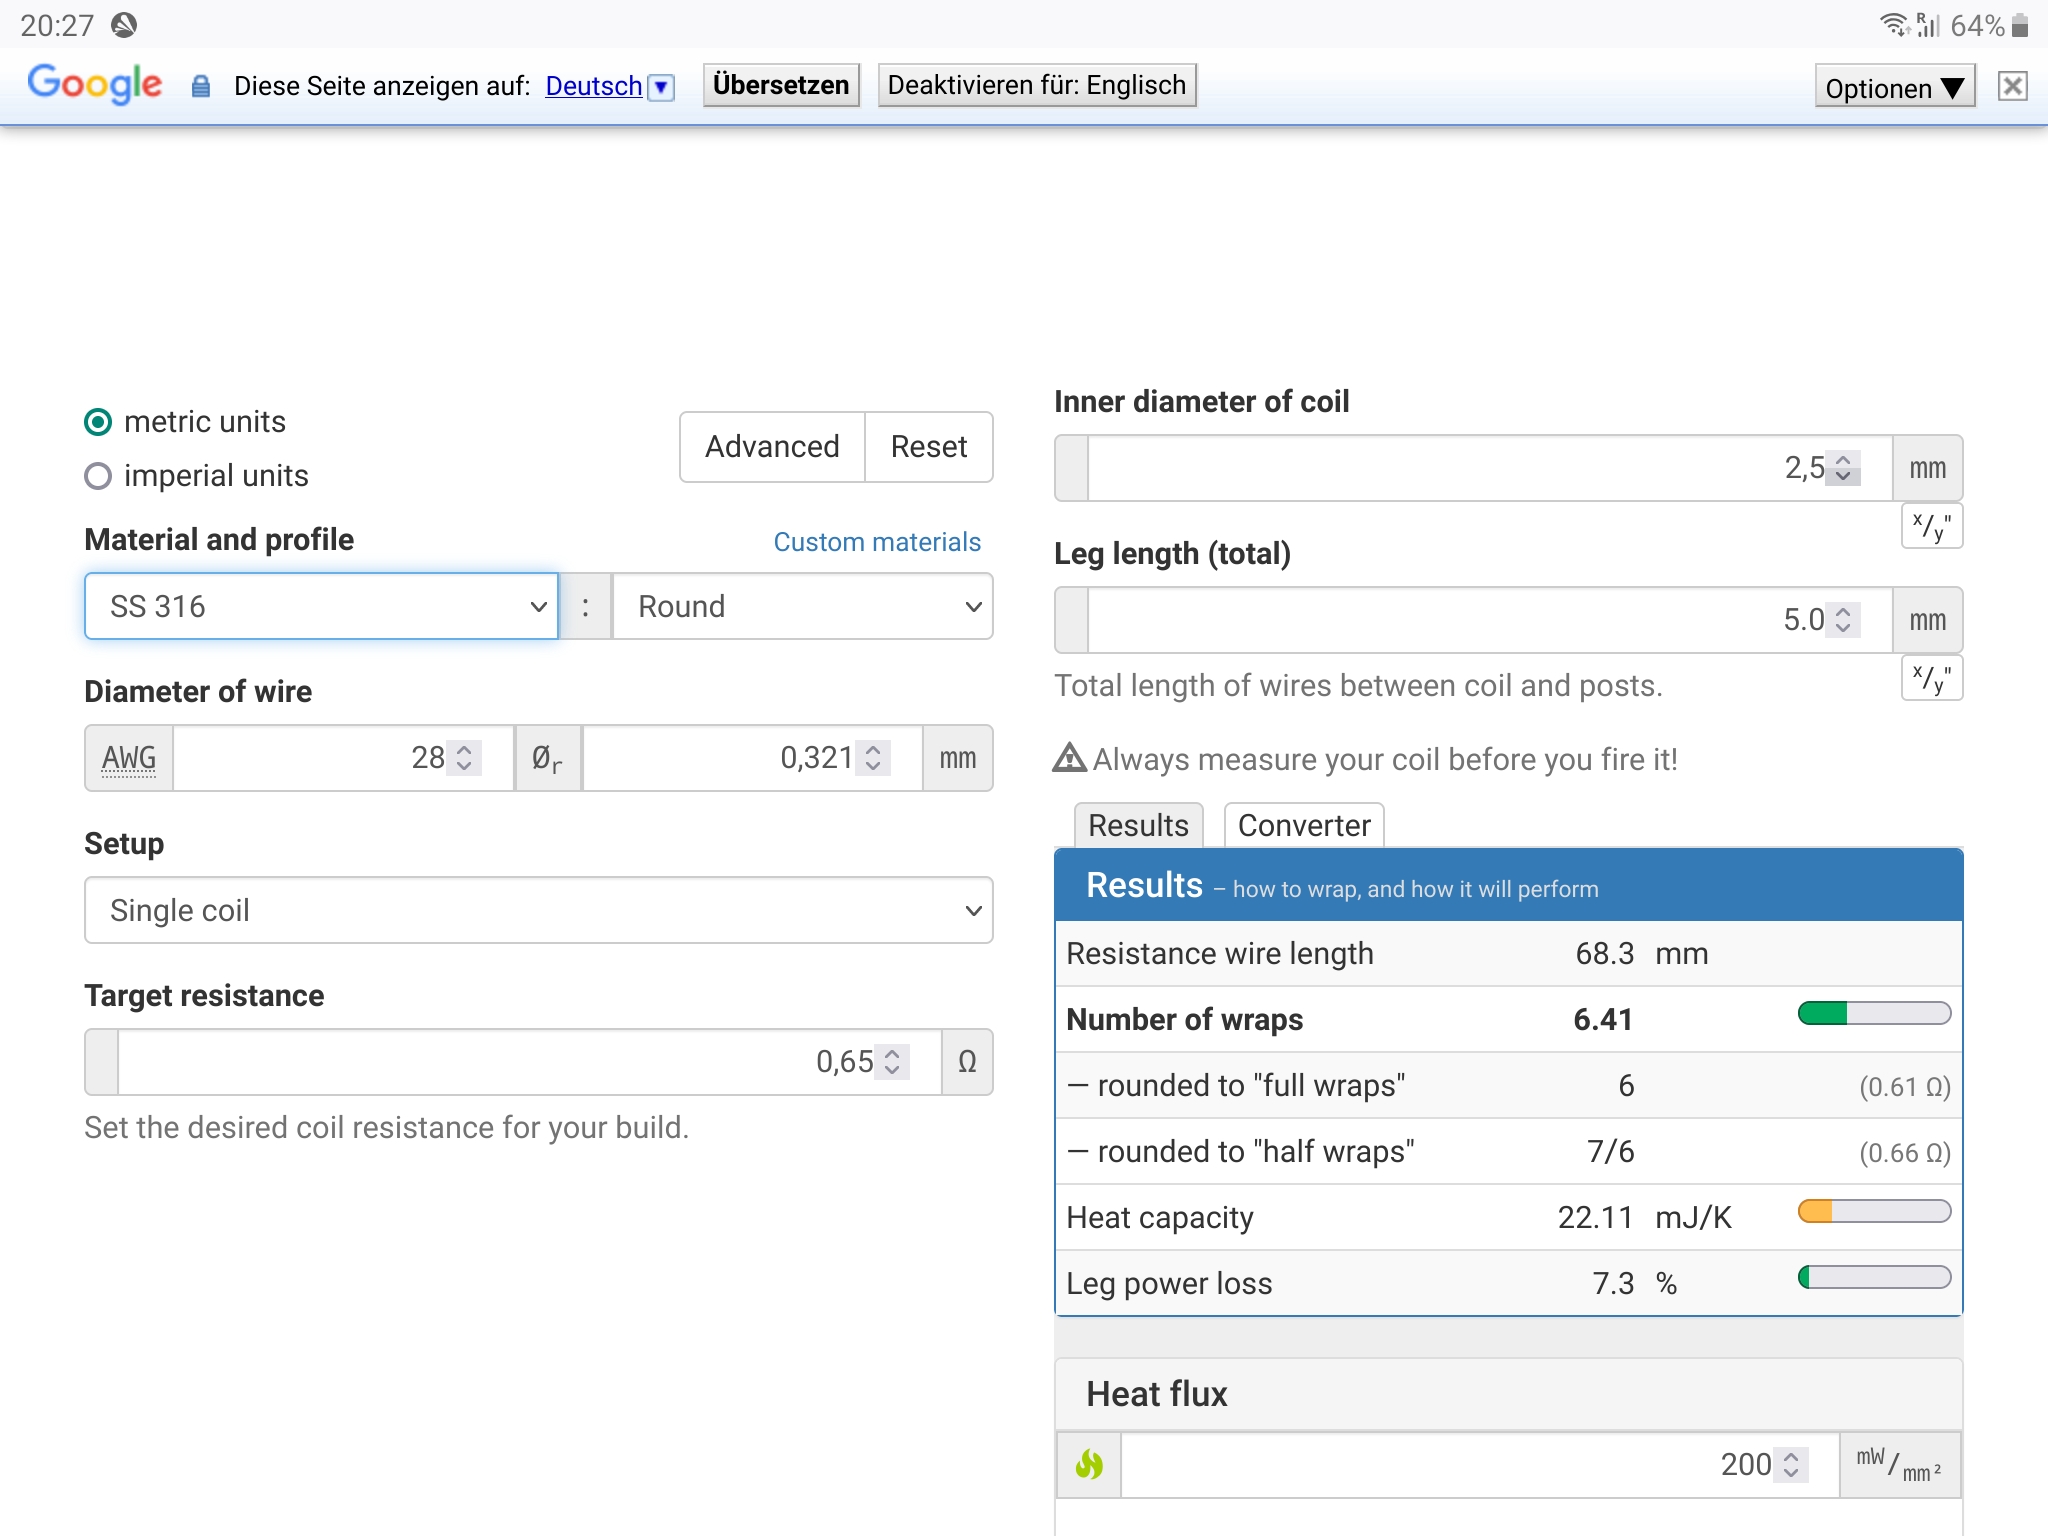Click the fraction x/y icon under inner diameter
The width and height of the screenshot is (2048, 1536).
click(x=1931, y=526)
